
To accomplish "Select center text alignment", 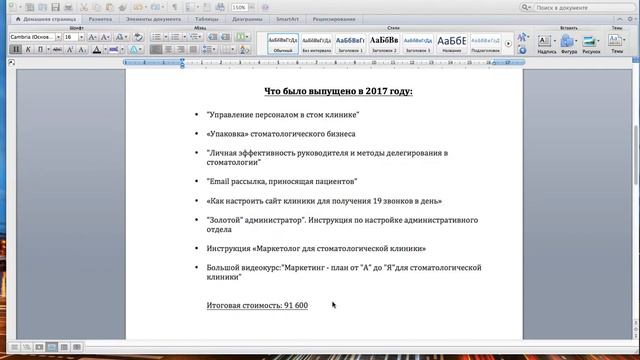I will point(168,49).
